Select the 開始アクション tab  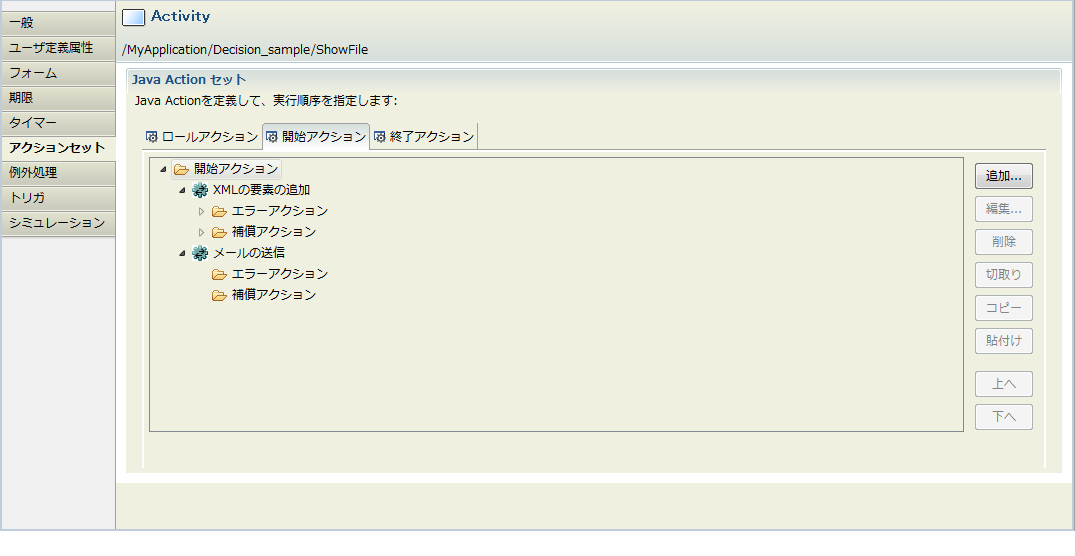pyautogui.click(x=316, y=136)
